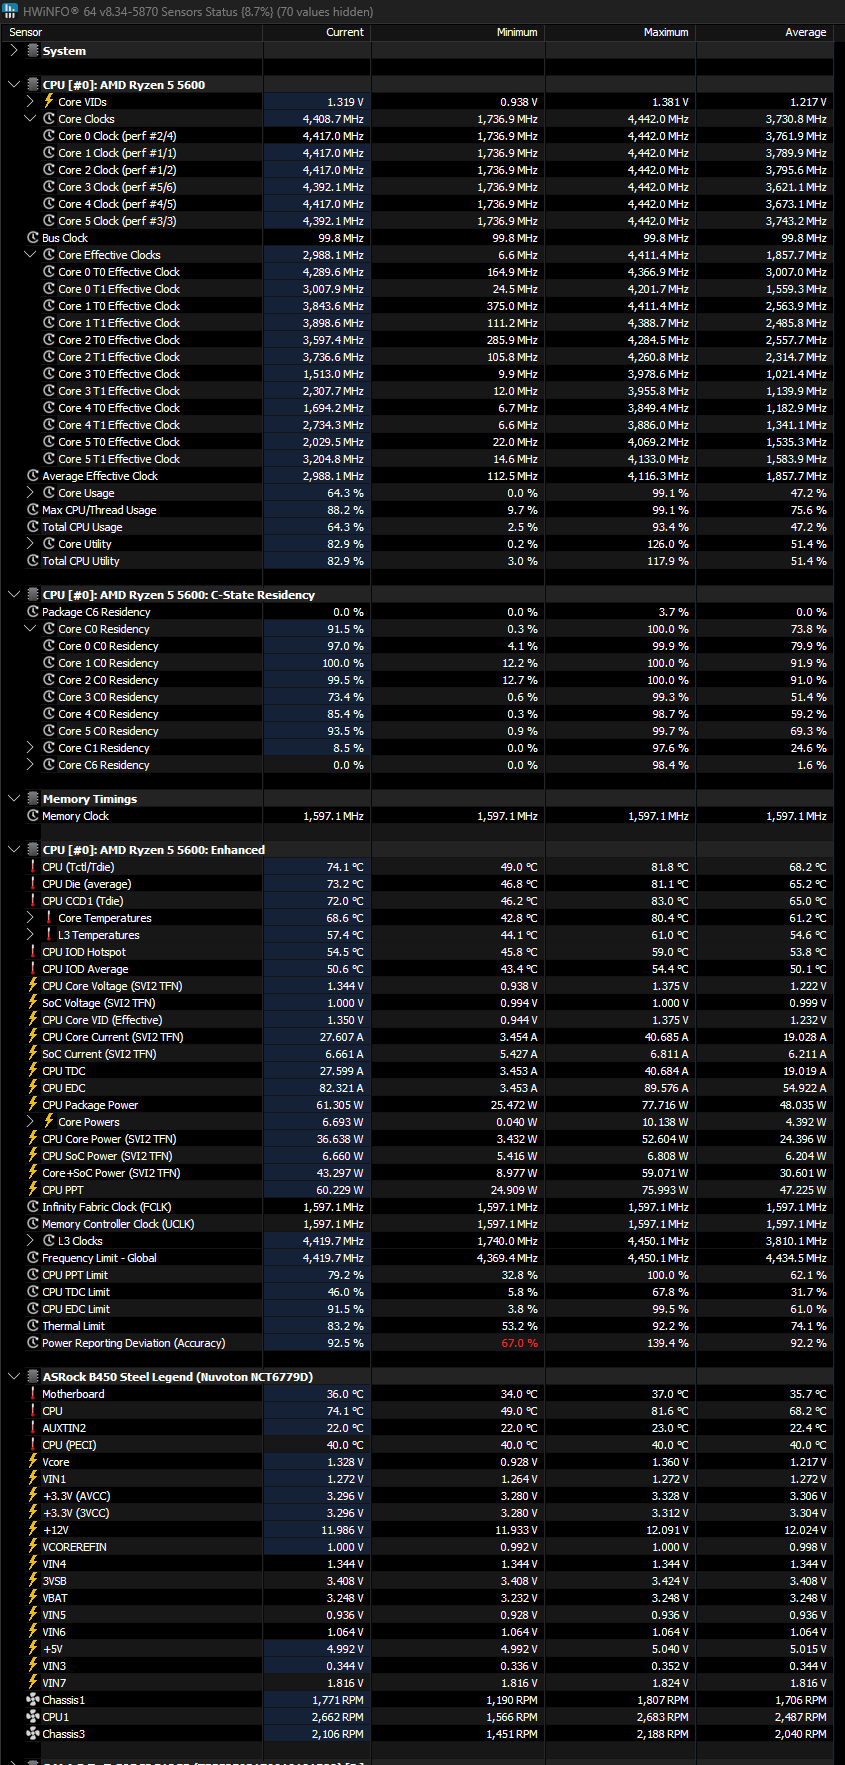Click the clock icon of Thermal Limit

pos(33,1325)
